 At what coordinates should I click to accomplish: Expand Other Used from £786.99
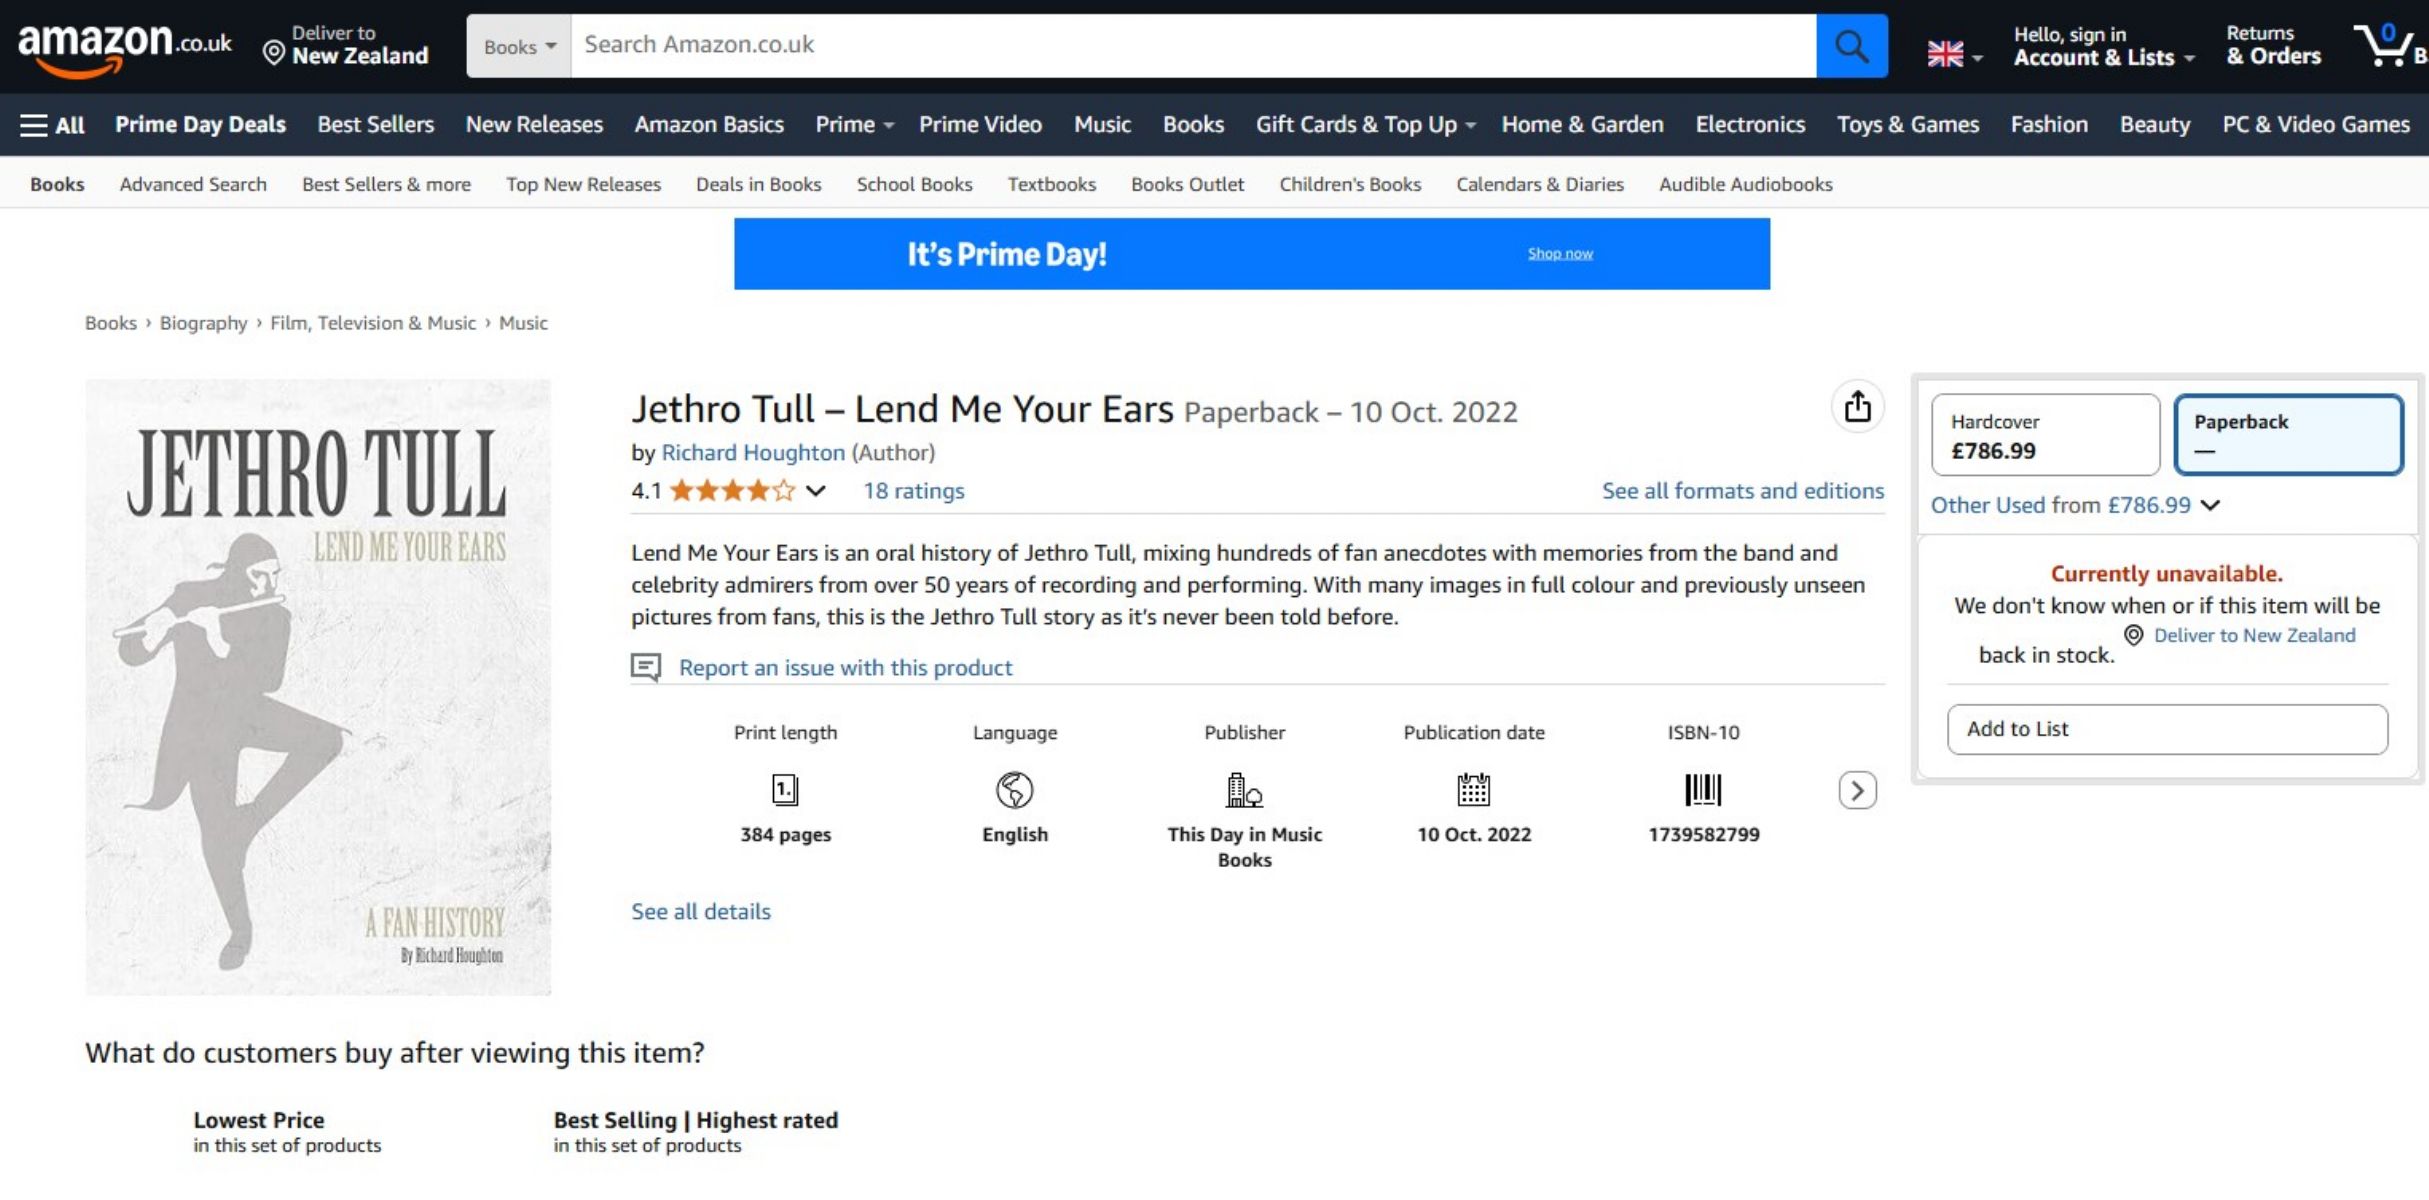click(x=2075, y=505)
